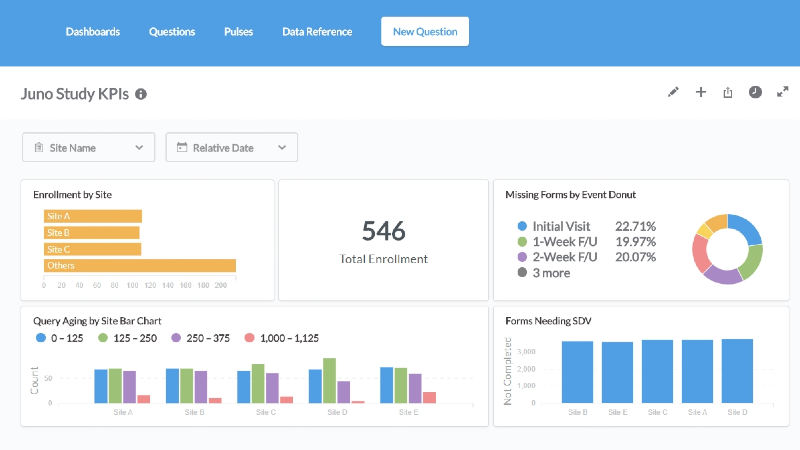Image resolution: width=800 pixels, height=450 pixels.
Task: Expand the Site Name dropdown chevron
Action: coord(139,148)
